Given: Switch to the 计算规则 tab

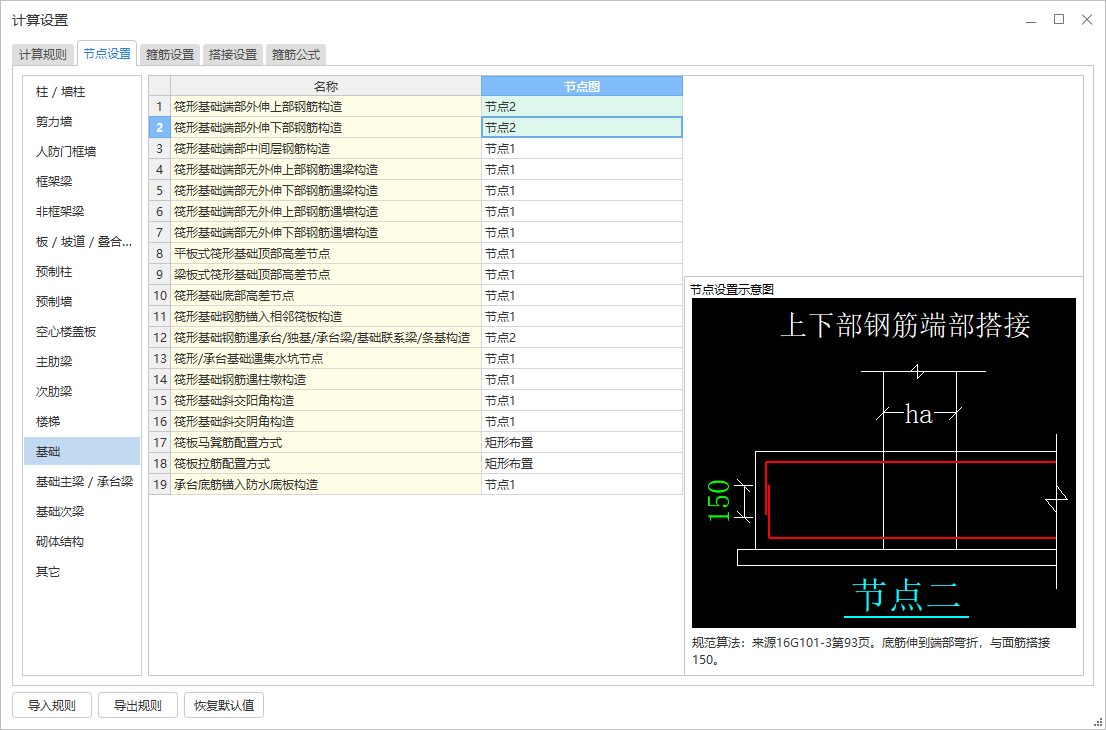Looking at the screenshot, I should pos(42,54).
